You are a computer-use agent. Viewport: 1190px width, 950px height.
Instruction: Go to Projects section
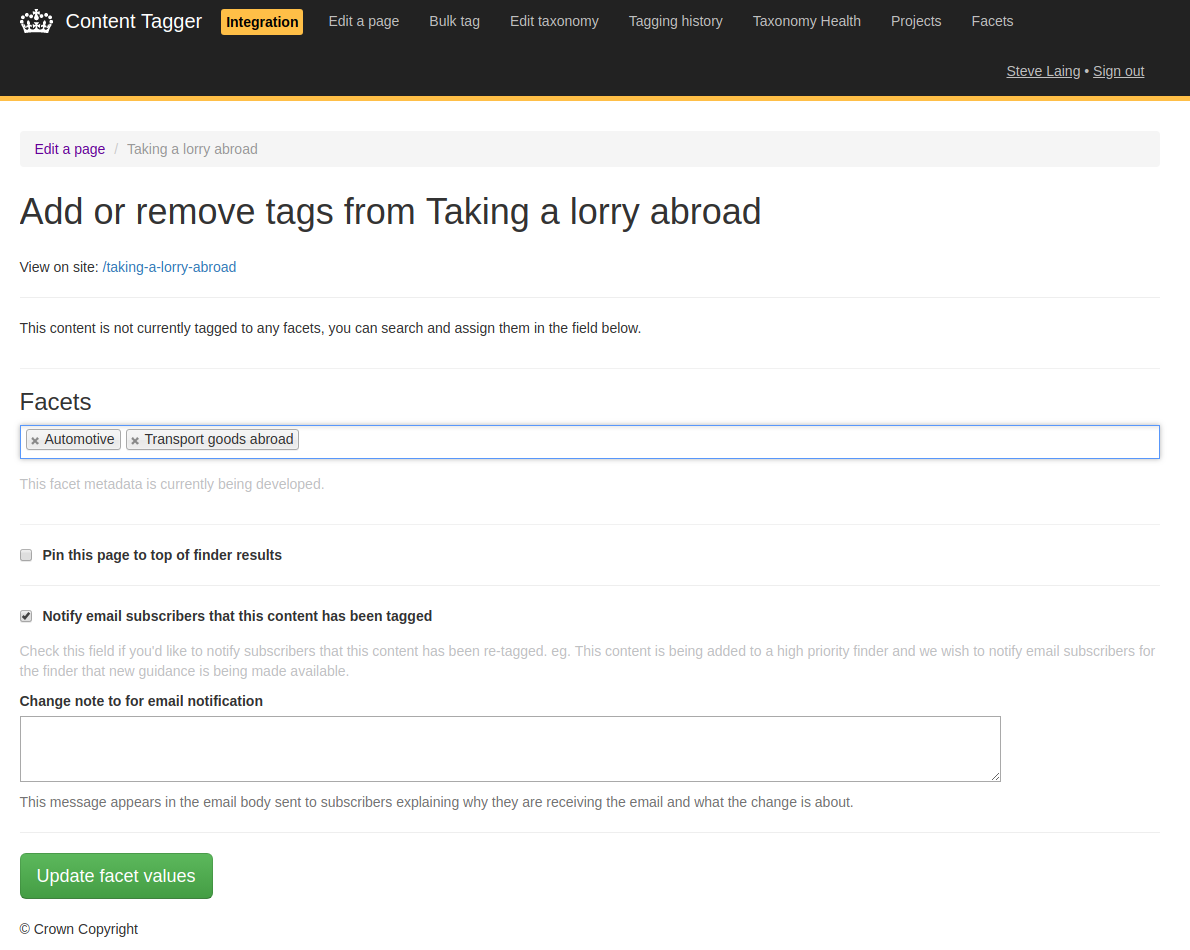(916, 21)
